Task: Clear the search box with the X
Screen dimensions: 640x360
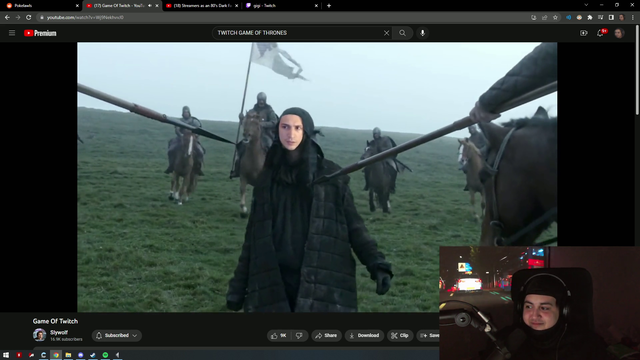Action: point(386,33)
